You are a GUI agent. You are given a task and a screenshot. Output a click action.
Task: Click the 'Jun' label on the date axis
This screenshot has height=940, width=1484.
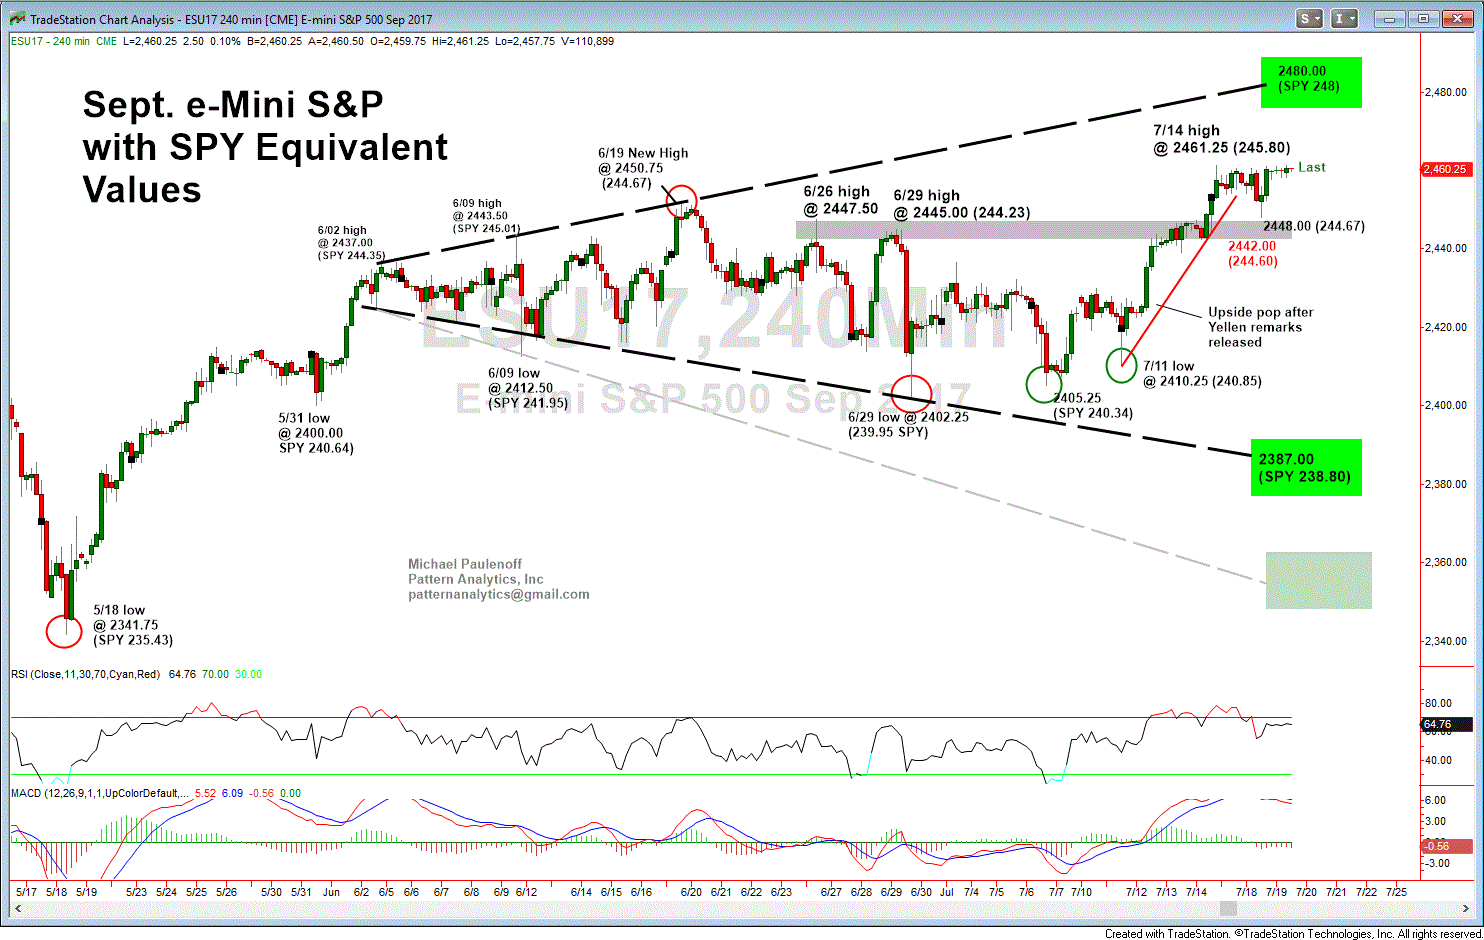tap(332, 892)
